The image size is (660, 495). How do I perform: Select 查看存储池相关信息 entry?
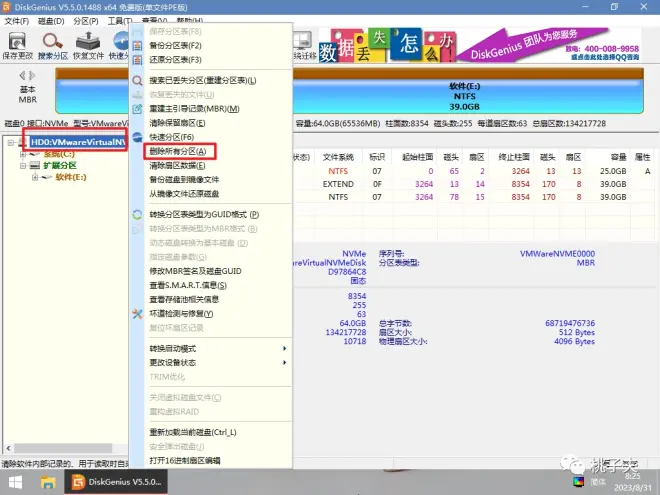click(184, 300)
